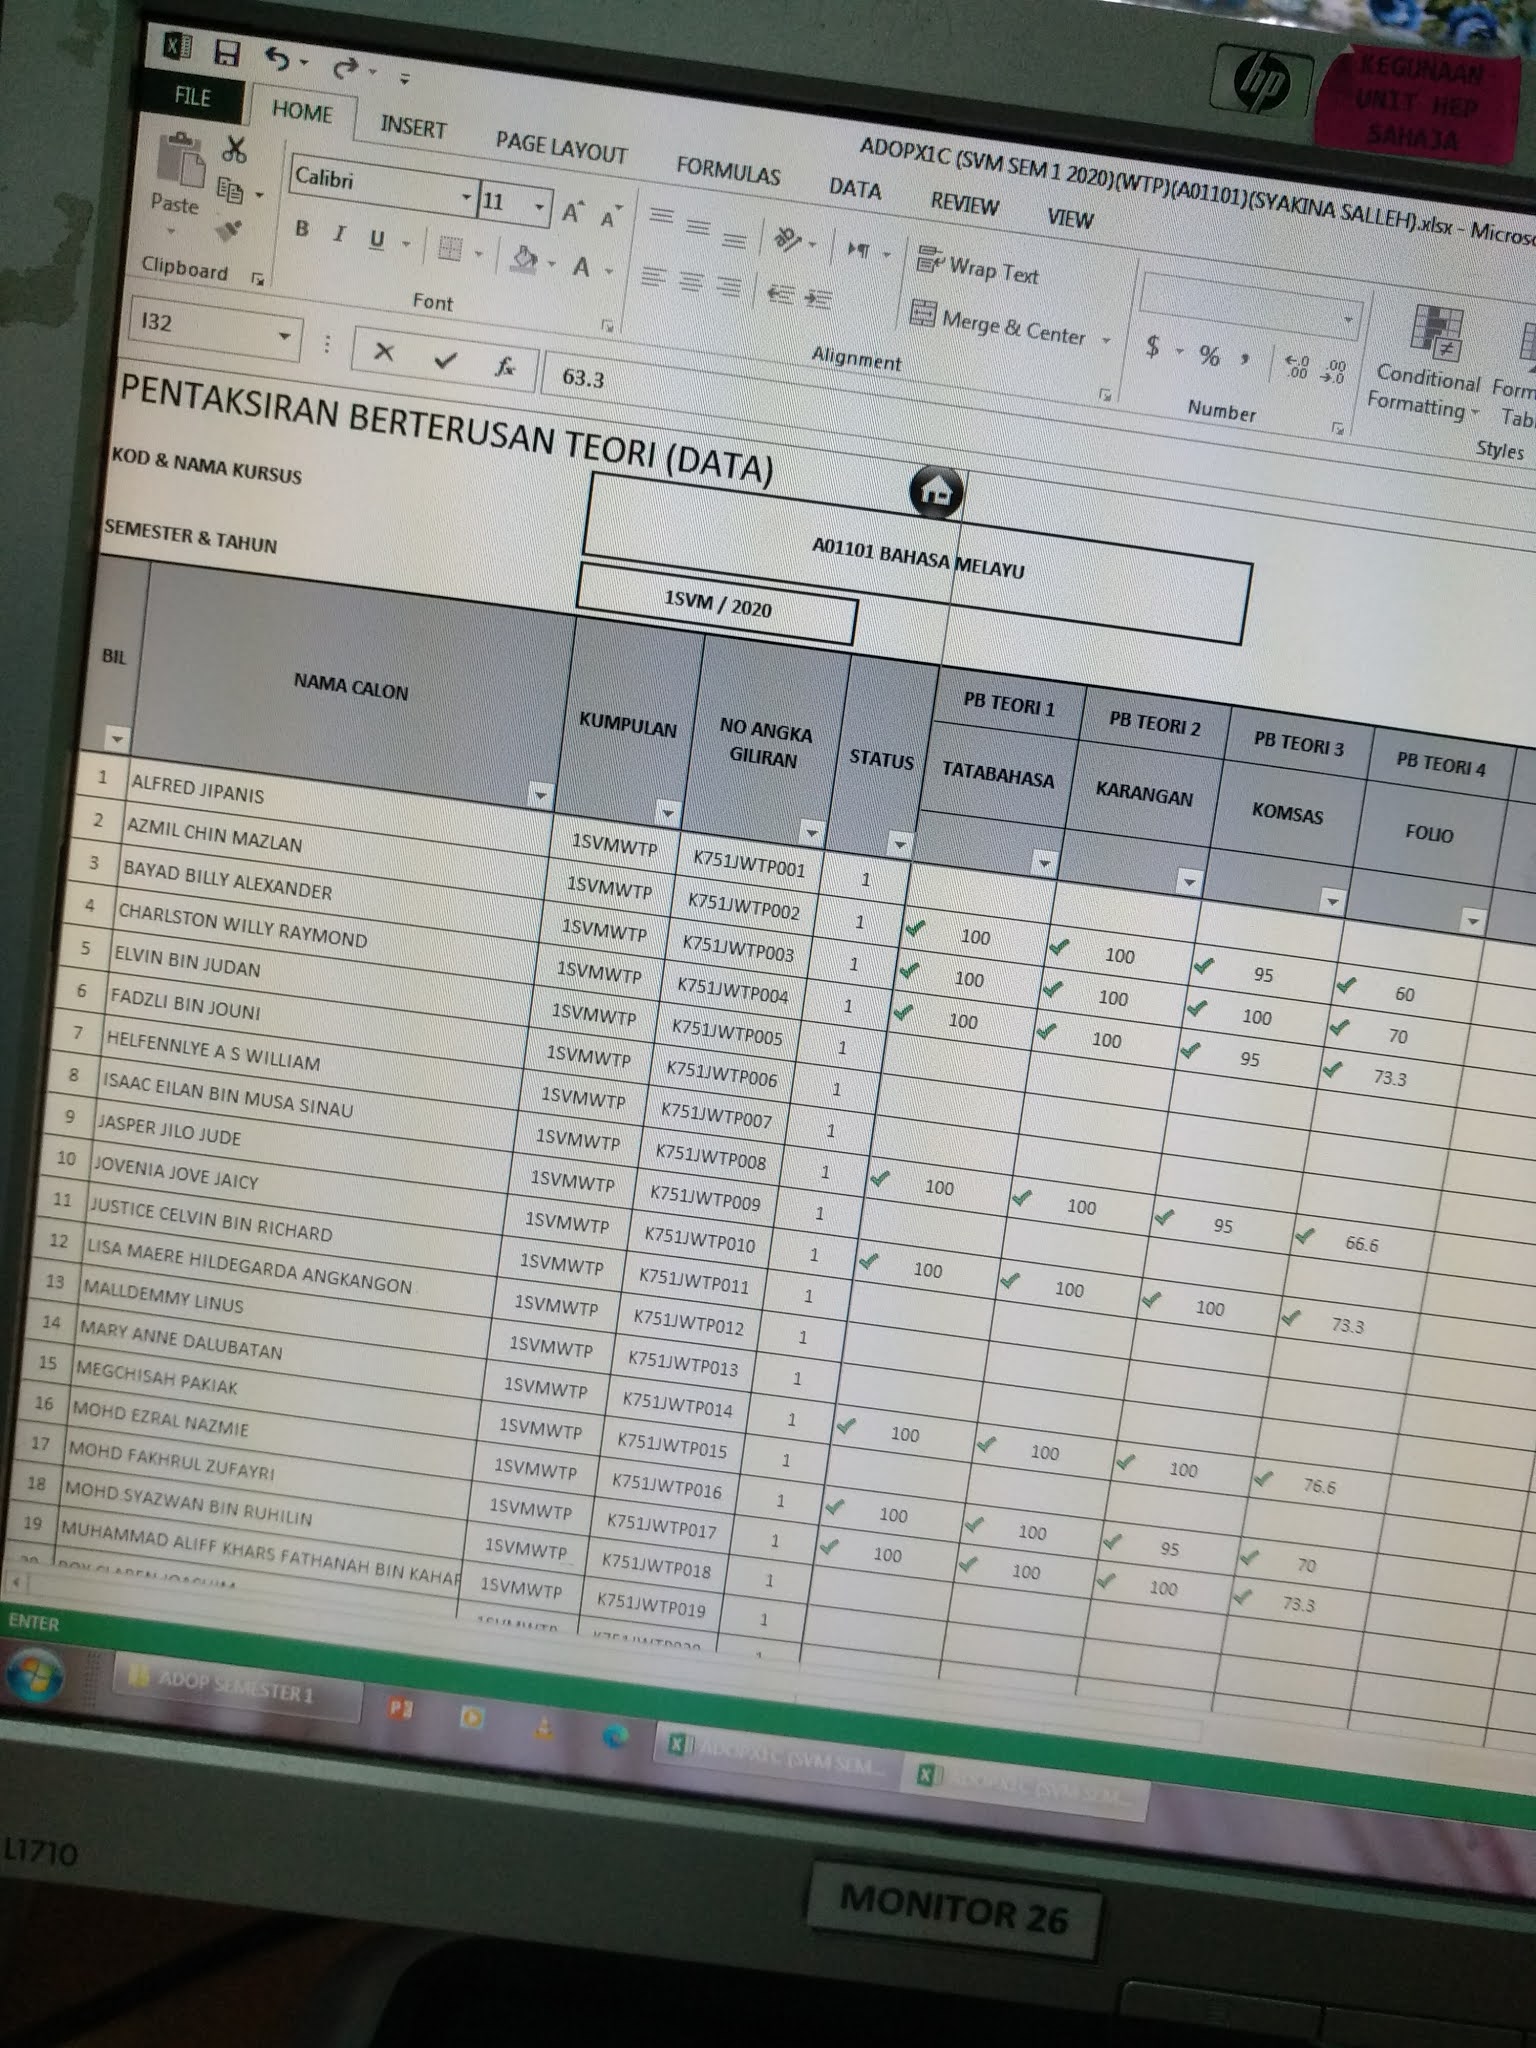The height and width of the screenshot is (2048, 1536).
Task: Apply the Fill Color bucket
Action: [x=523, y=258]
